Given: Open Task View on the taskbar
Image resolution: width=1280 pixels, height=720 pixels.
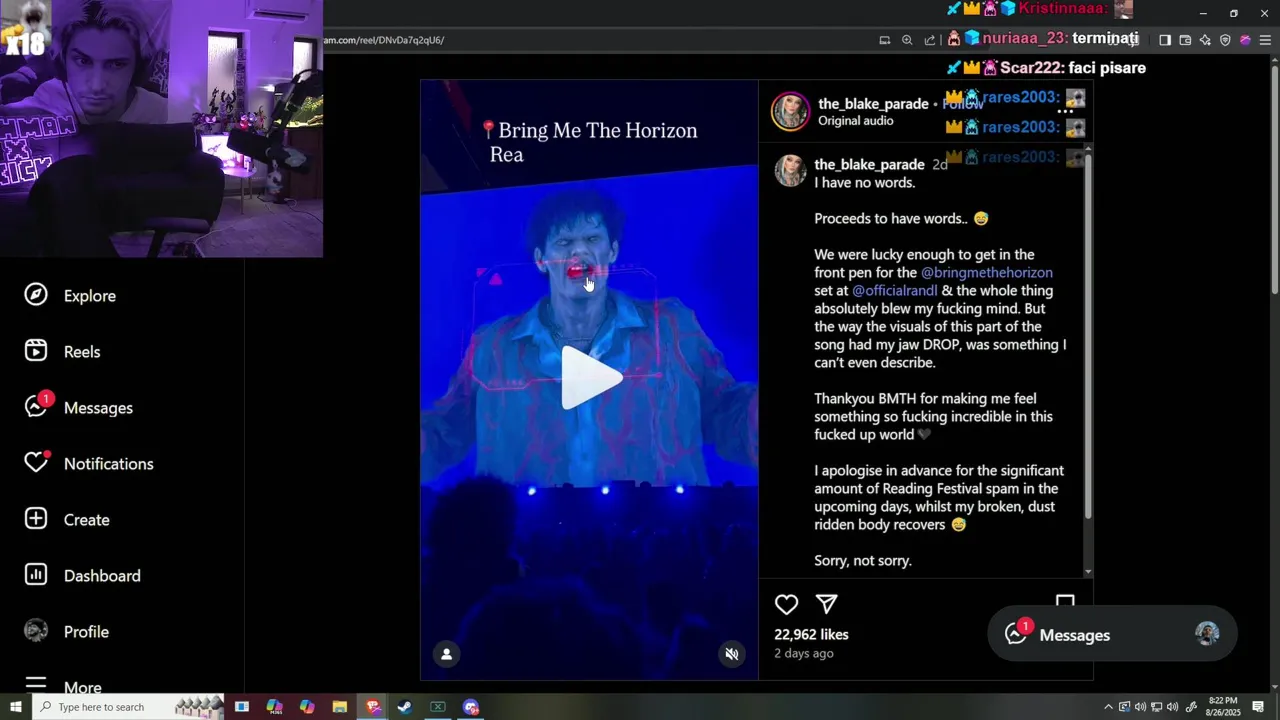Looking at the screenshot, I should [x=242, y=707].
